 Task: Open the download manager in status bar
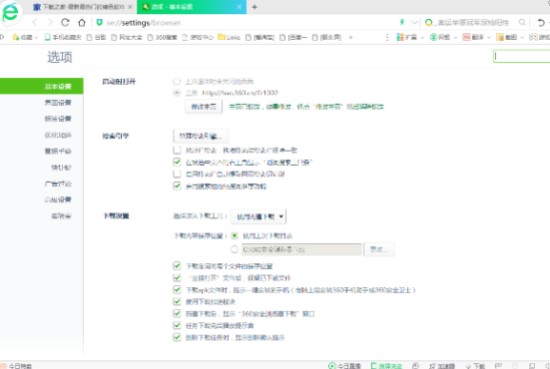[475, 366]
